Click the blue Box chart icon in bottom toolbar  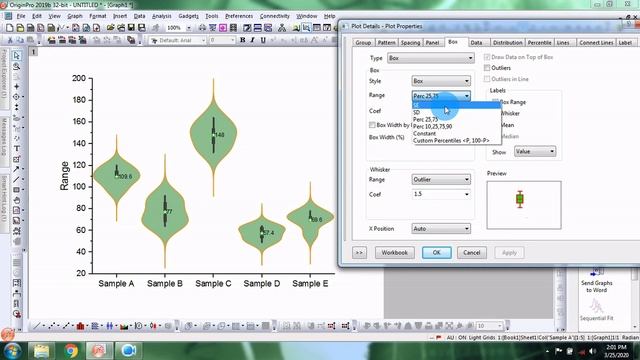click(109, 326)
